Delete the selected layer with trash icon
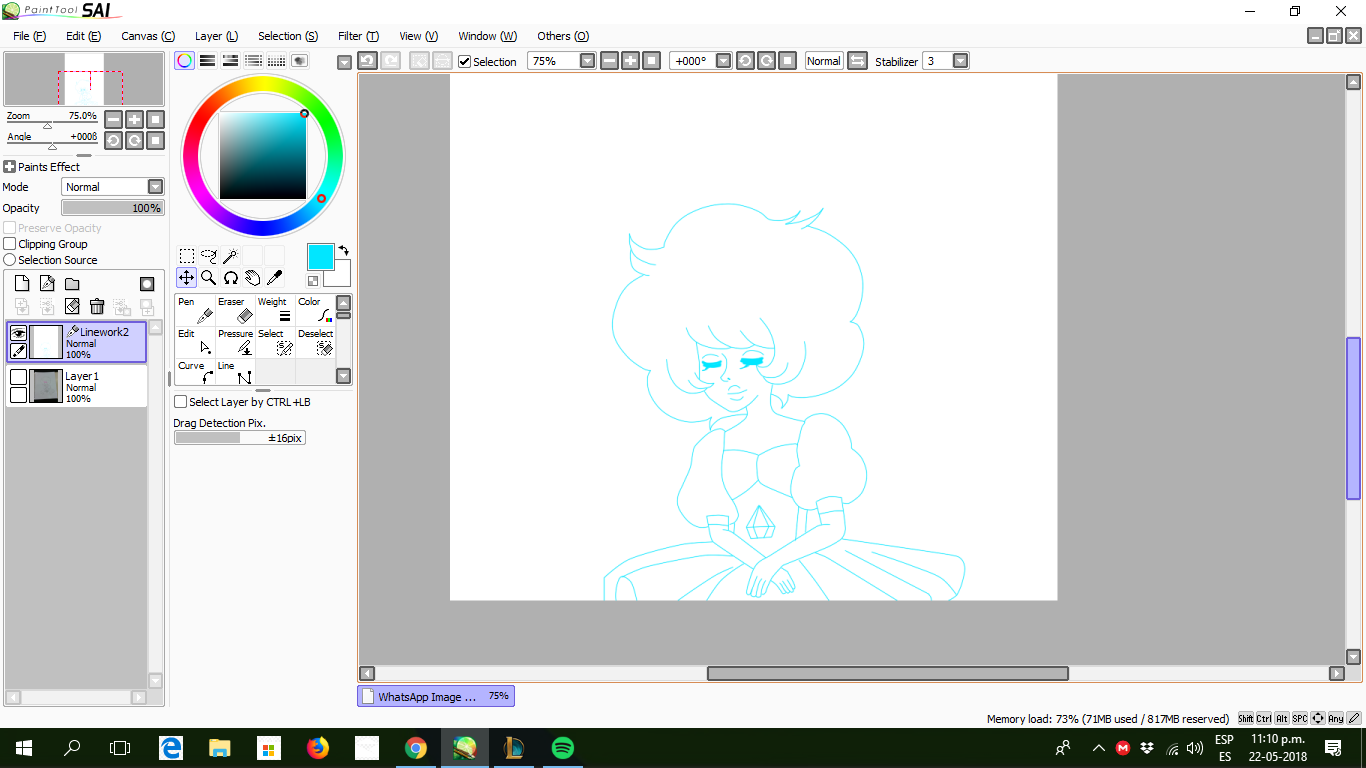This screenshot has width=1366, height=768. [97, 306]
